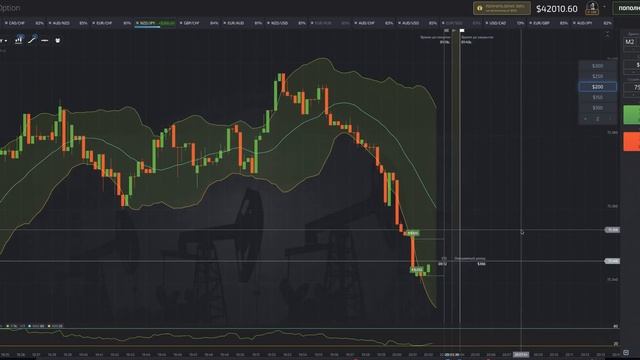Click the green buy (up) button
This screenshot has width=640, height=360.
[631, 115]
